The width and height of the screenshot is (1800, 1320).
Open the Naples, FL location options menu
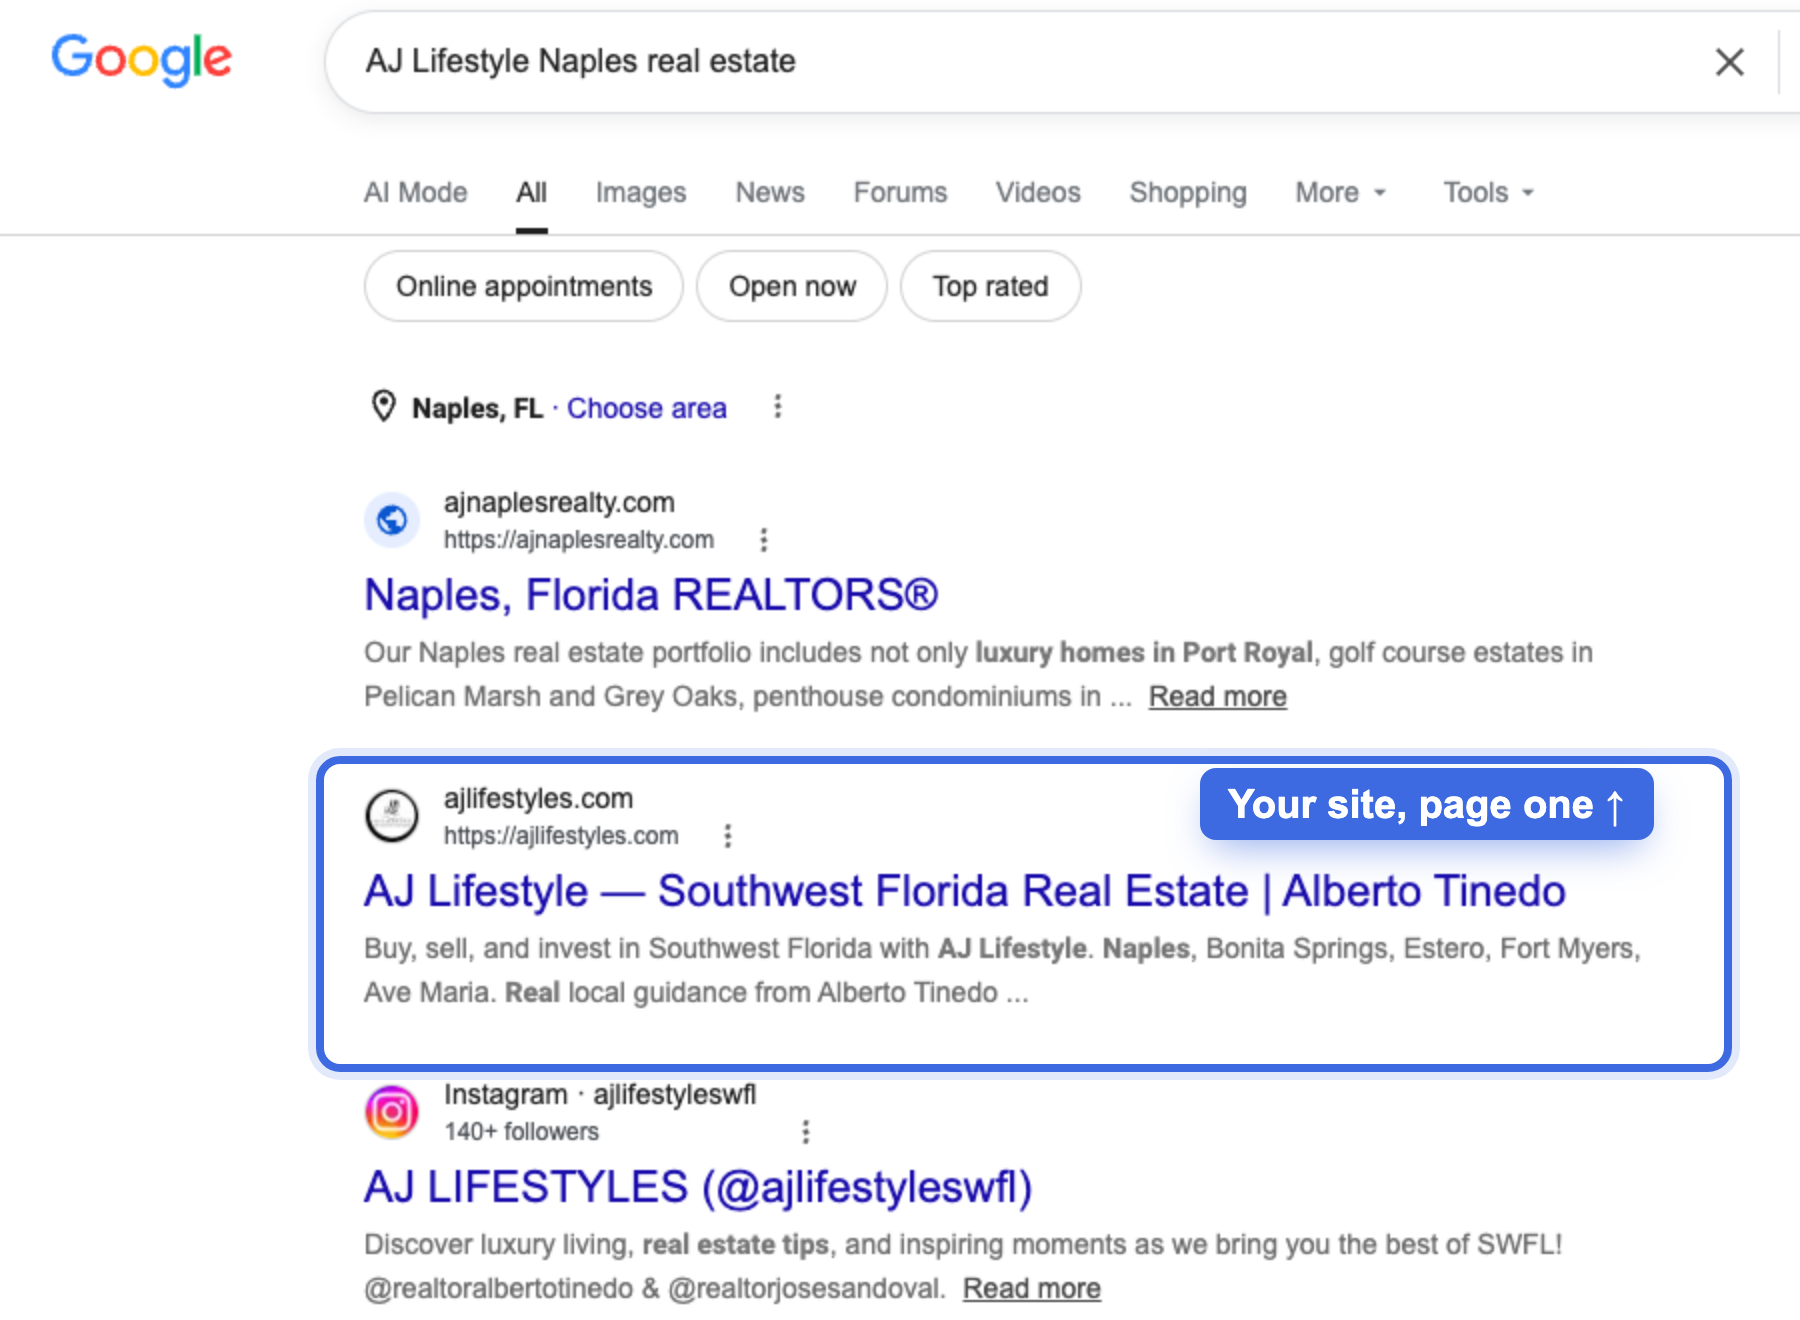[x=777, y=407]
